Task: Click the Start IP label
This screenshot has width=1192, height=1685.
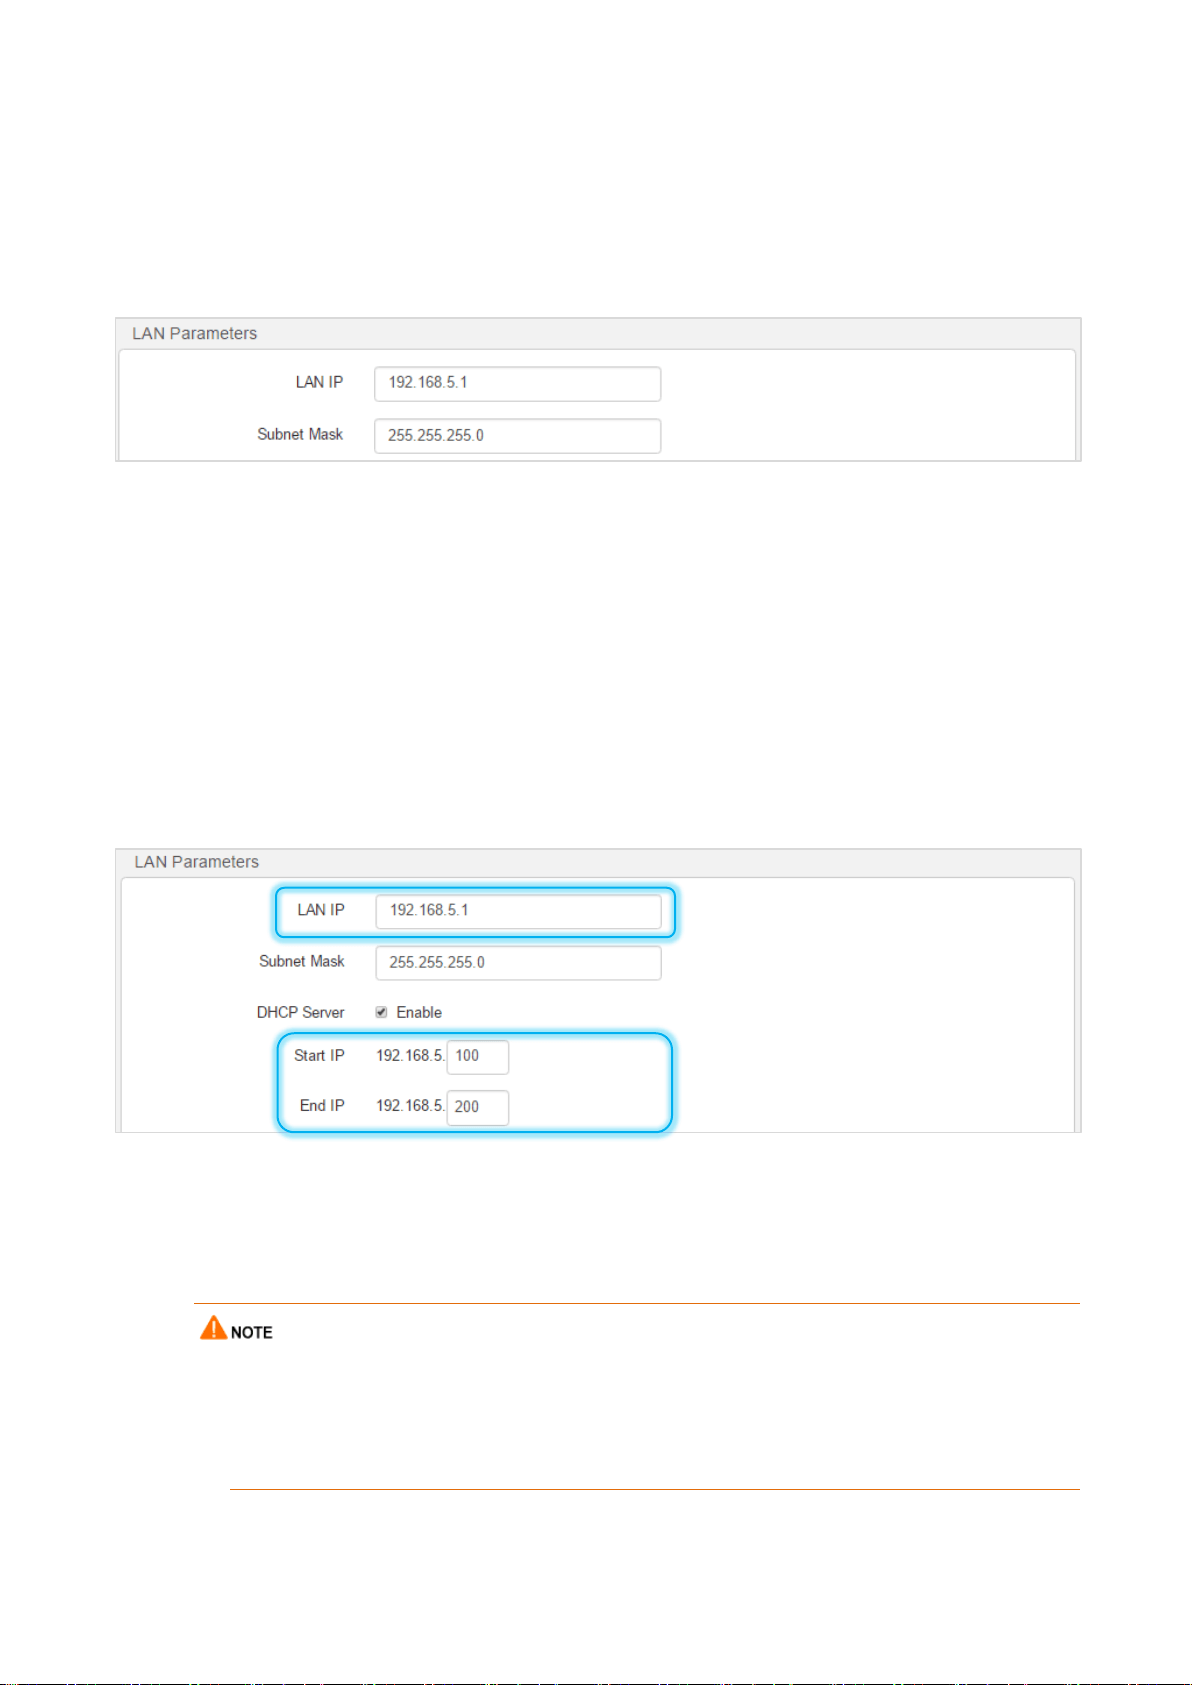Action: 319,1056
